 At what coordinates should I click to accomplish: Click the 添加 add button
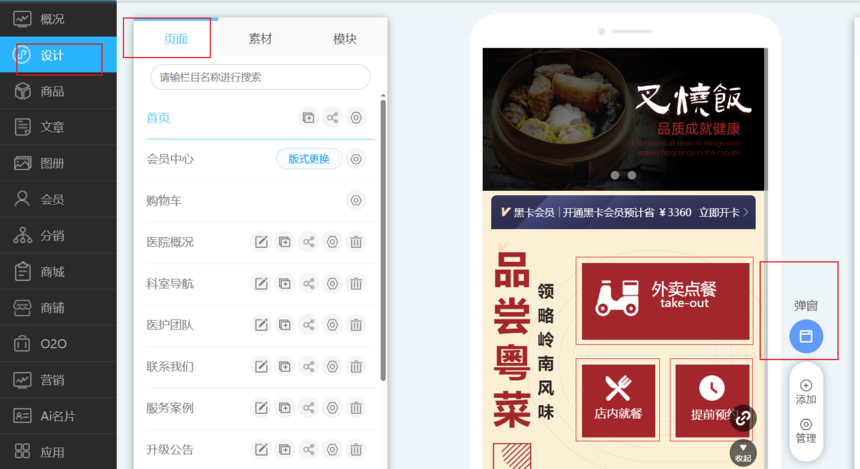tap(806, 392)
